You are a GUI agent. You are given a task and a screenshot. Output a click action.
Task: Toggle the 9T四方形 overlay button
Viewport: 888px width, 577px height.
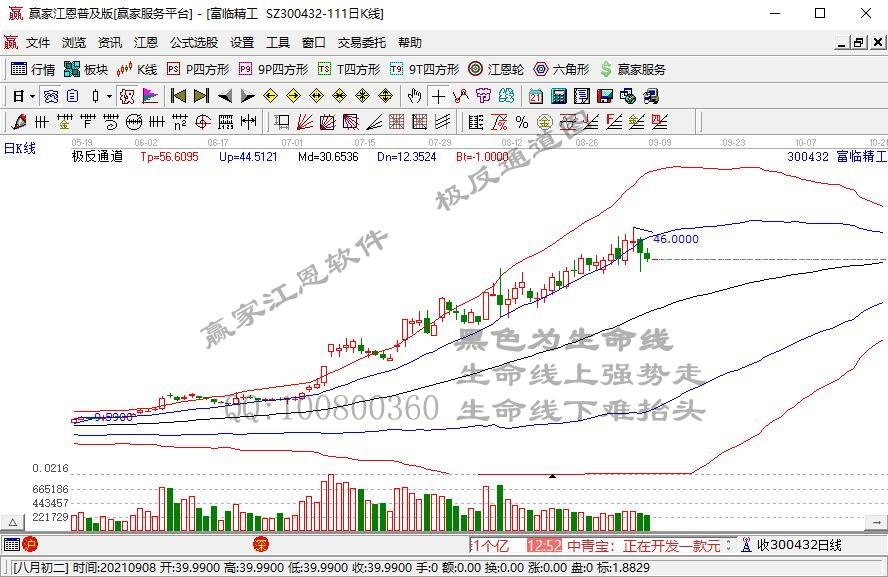point(424,69)
